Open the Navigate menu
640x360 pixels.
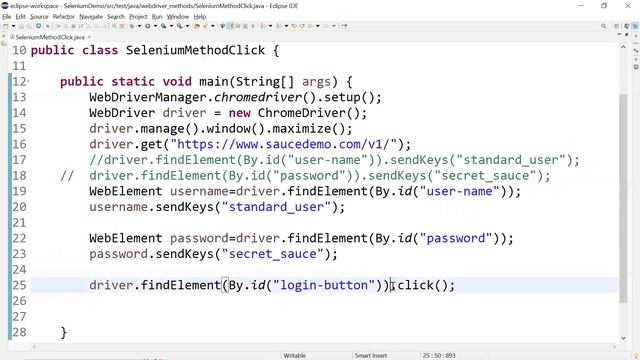pos(91,17)
